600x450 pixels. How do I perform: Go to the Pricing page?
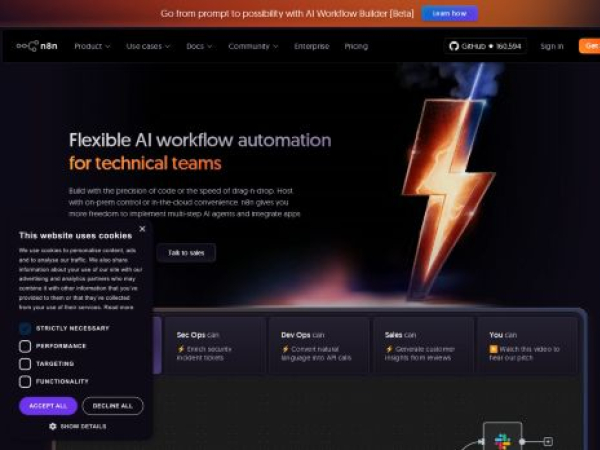click(x=356, y=46)
